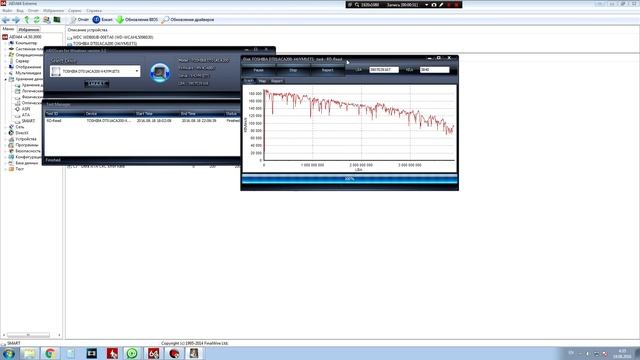Switch to the Graph tab in RD-Read window
The image size is (640, 360).
pos(249,81)
